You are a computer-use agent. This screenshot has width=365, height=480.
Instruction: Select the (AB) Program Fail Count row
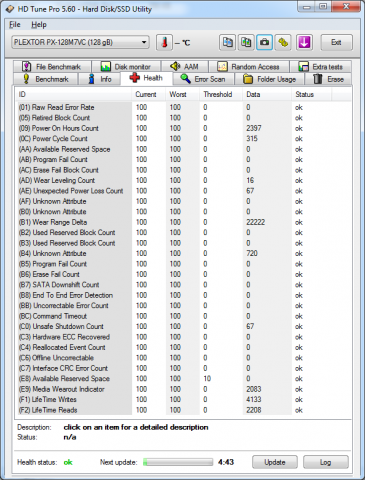pyautogui.click(x=183, y=160)
